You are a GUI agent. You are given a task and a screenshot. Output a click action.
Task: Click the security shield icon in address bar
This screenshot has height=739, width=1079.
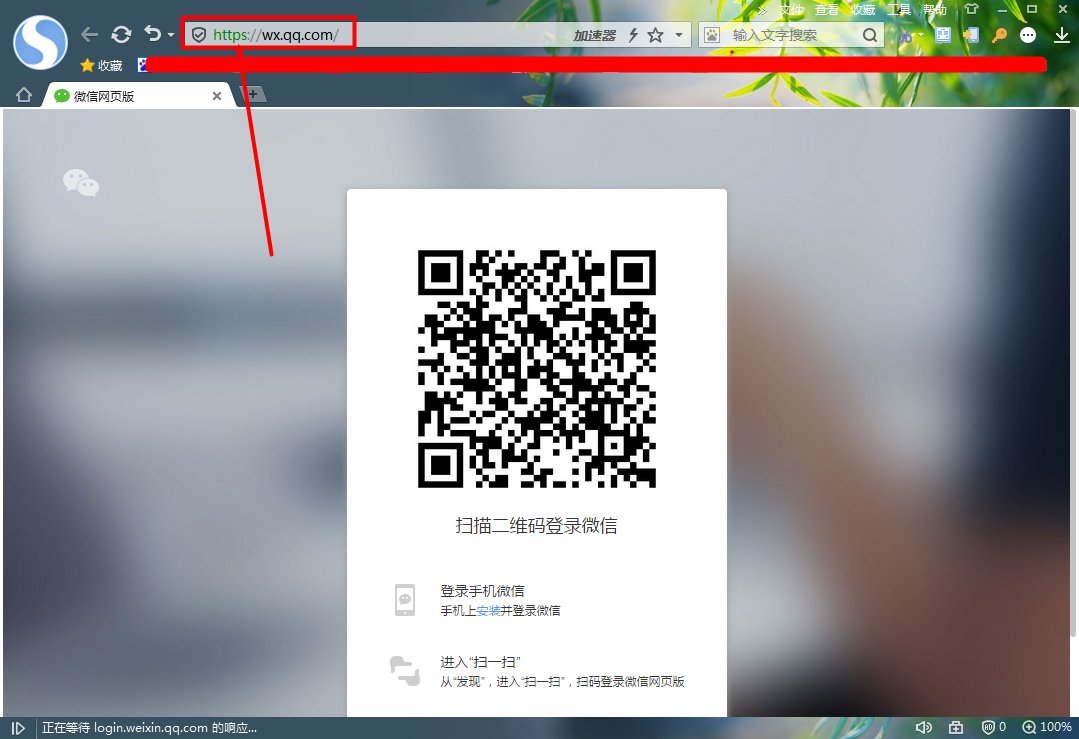tap(199, 35)
